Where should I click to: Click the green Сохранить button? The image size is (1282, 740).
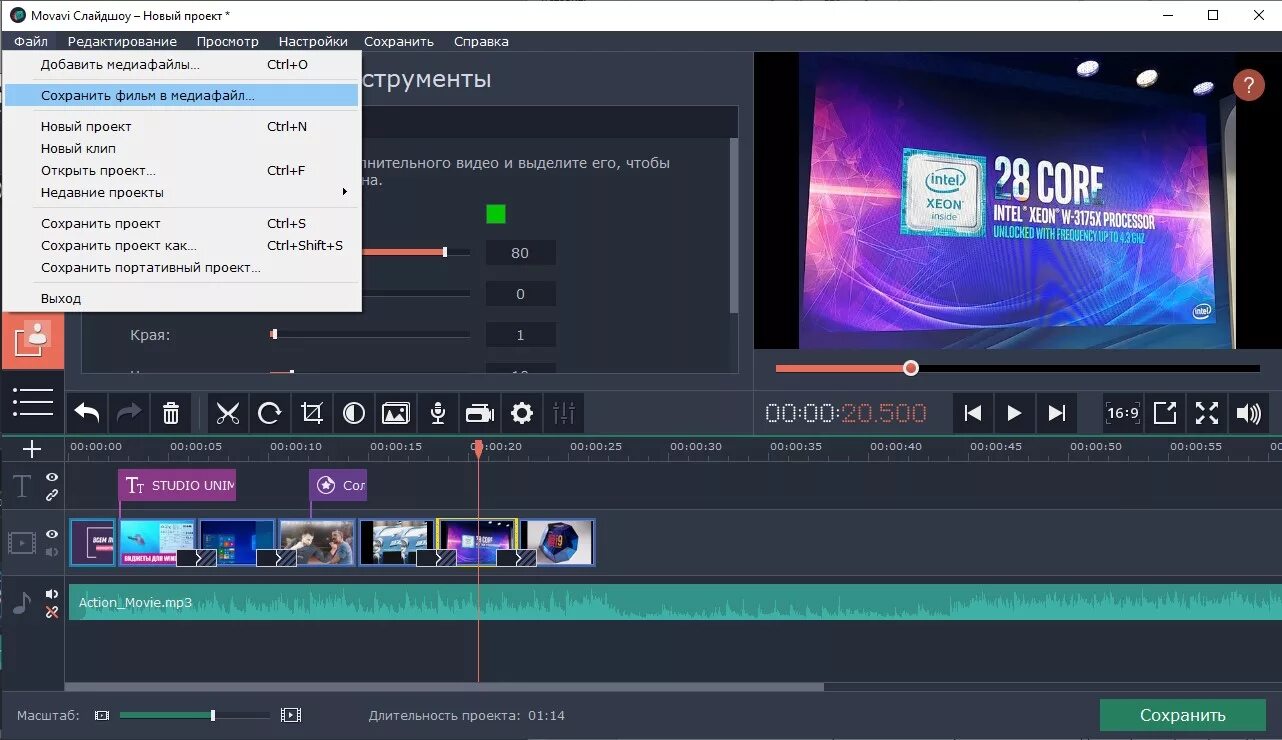[1184, 715]
